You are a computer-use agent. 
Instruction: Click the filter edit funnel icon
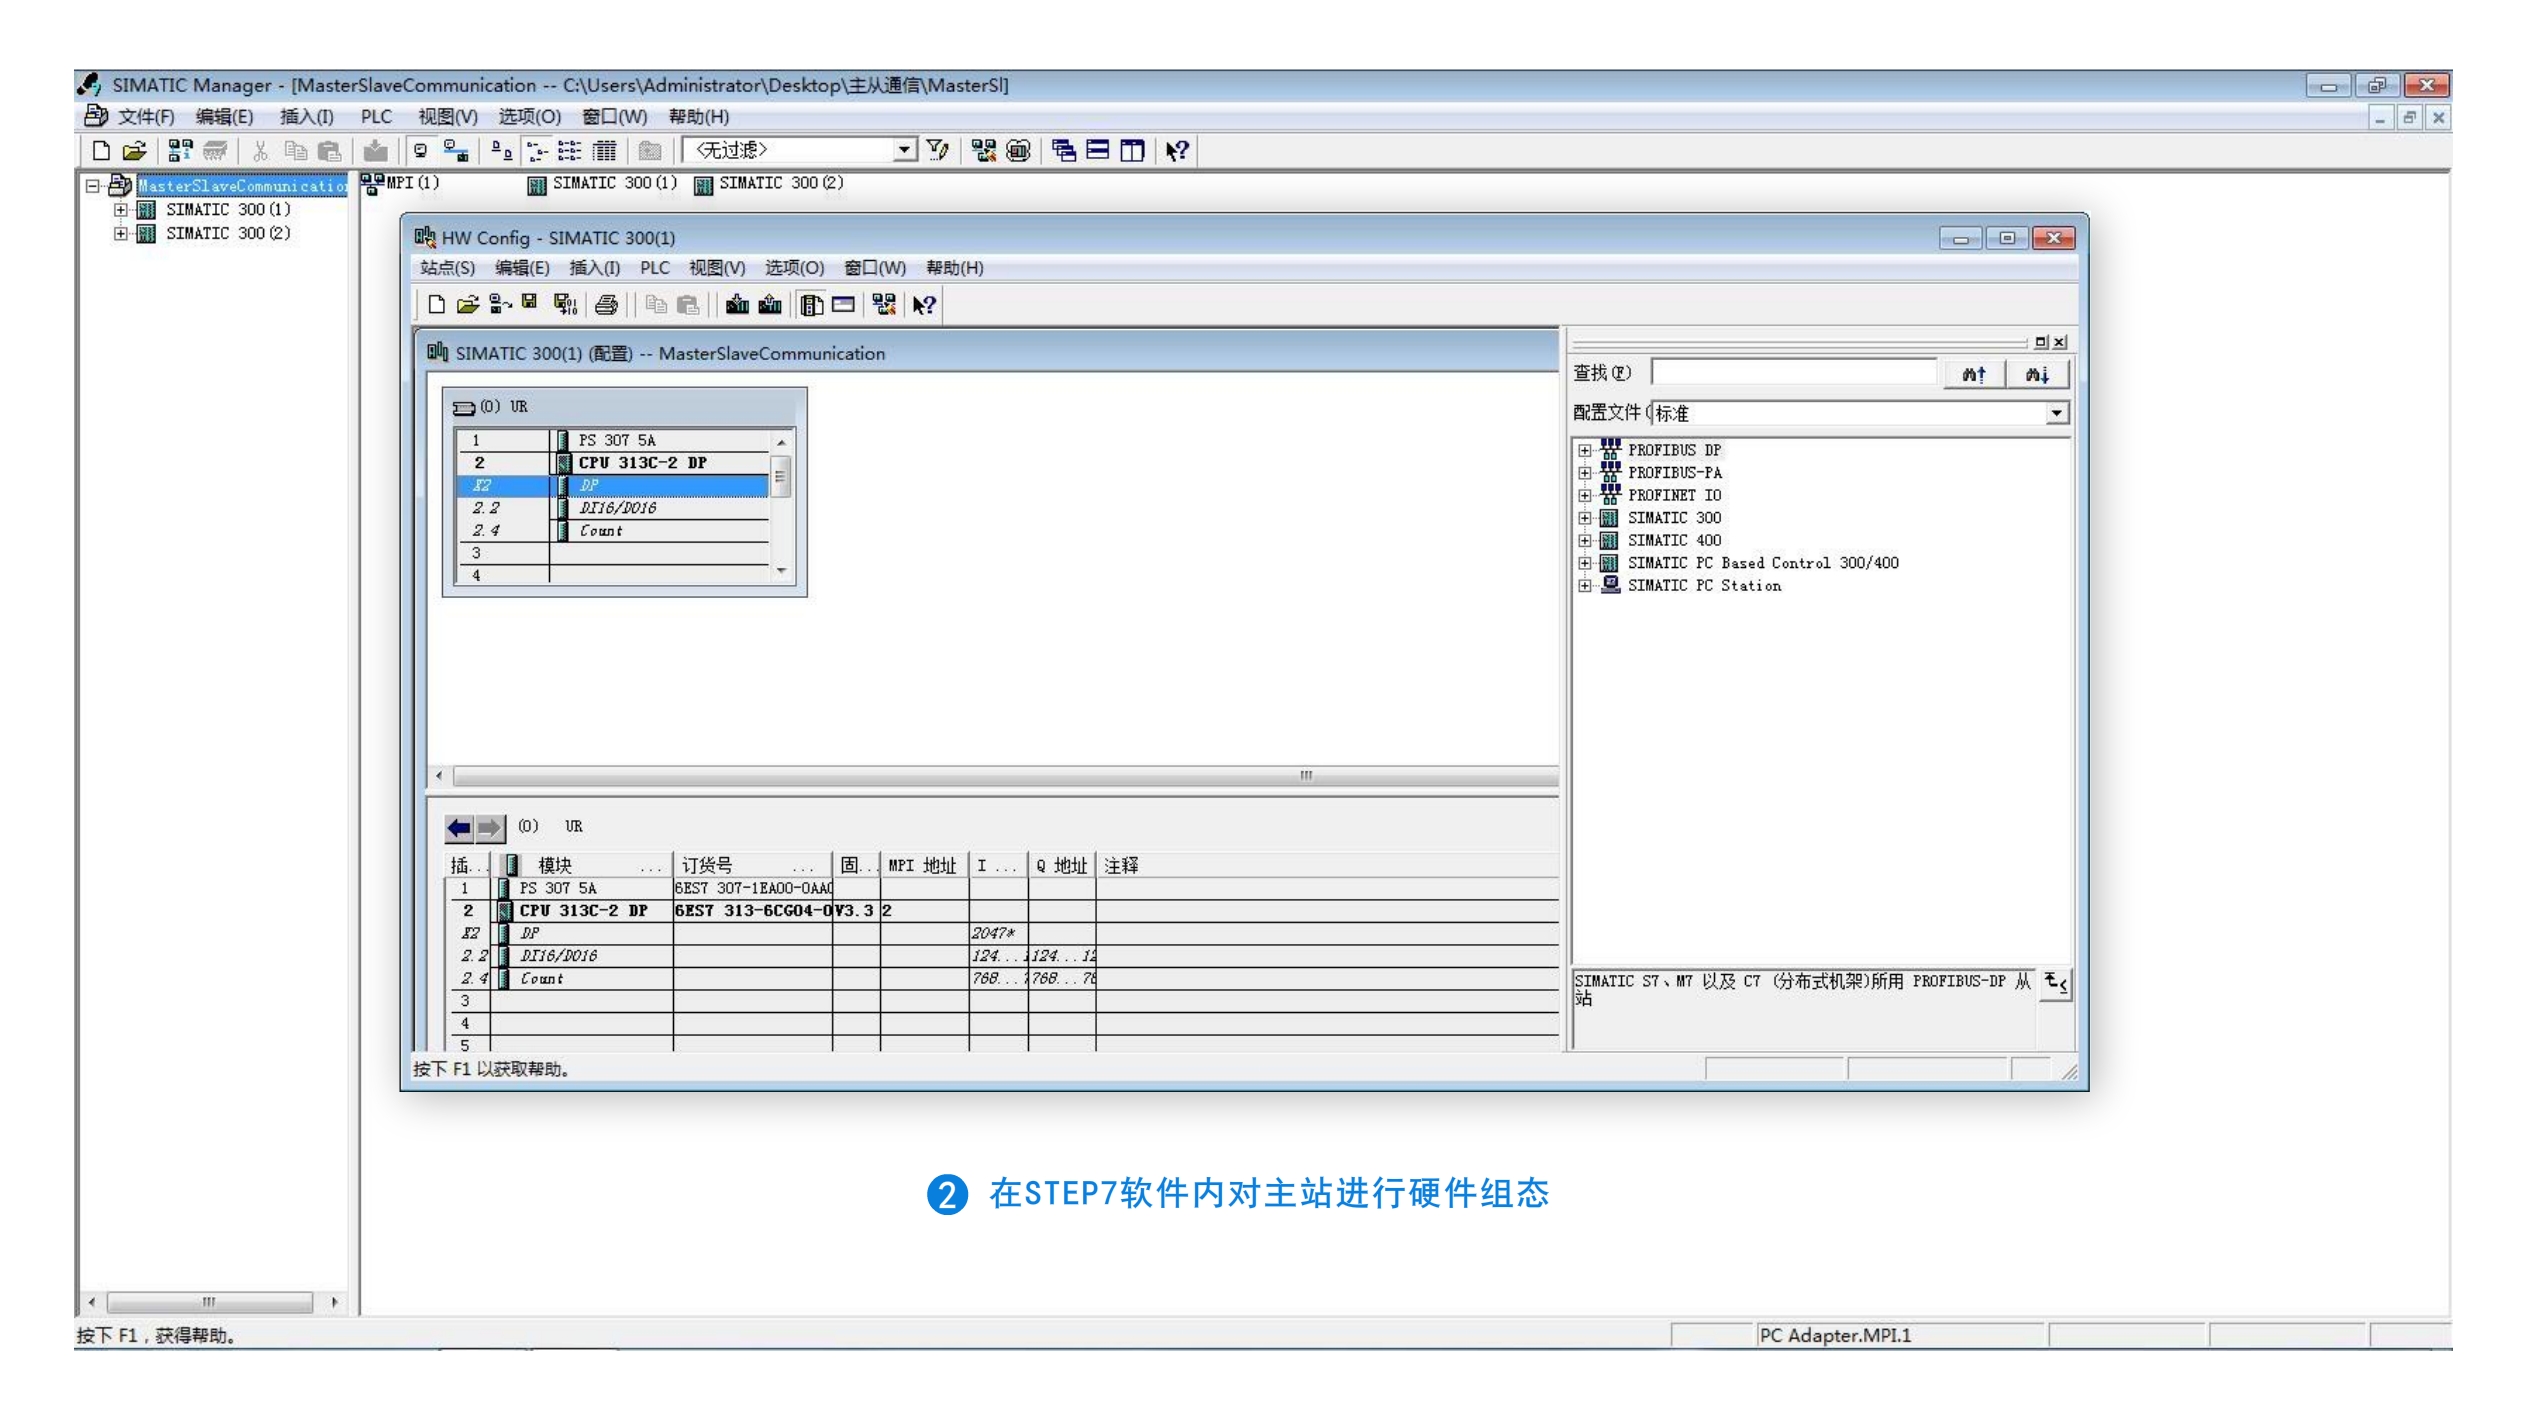[937, 150]
